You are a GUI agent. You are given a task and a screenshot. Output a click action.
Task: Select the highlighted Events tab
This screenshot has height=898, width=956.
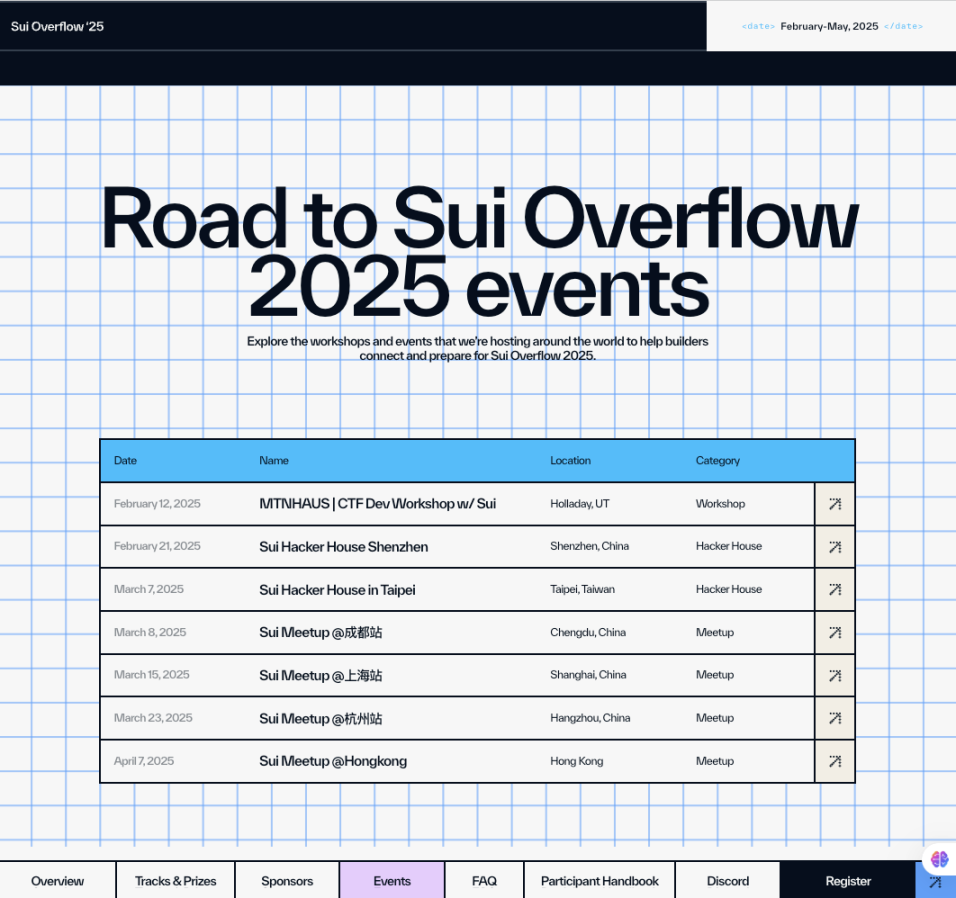(392, 881)
